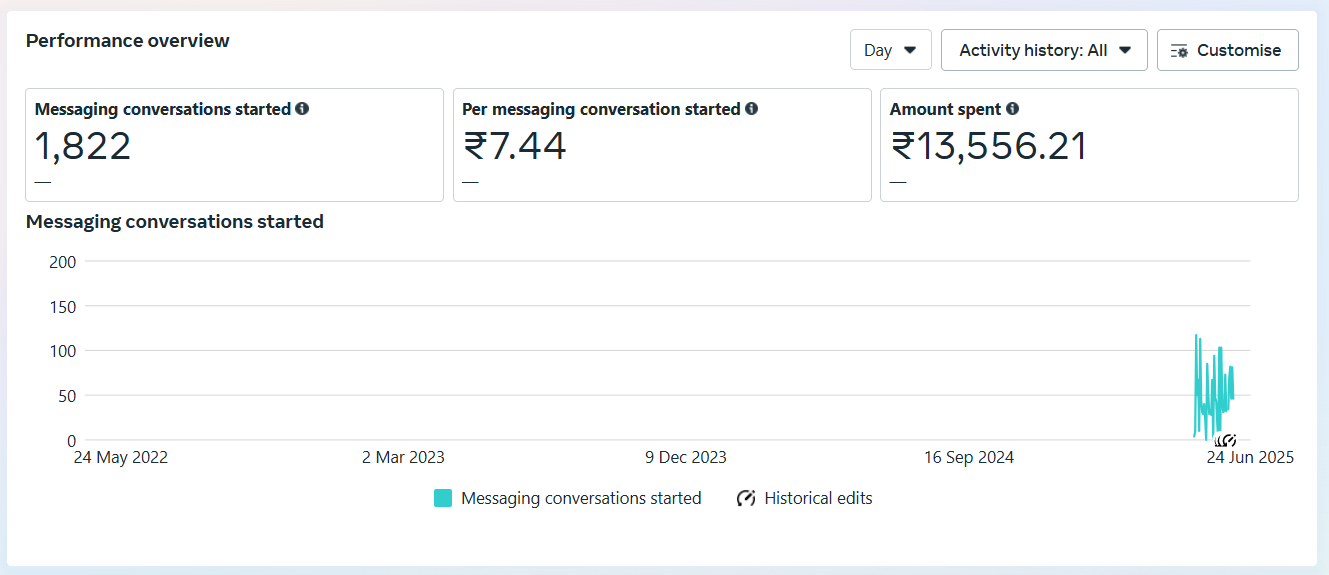1329x575 pixels.
Task: Click the 2 Mar 2023 axis label
Action: tap(403, 457)
